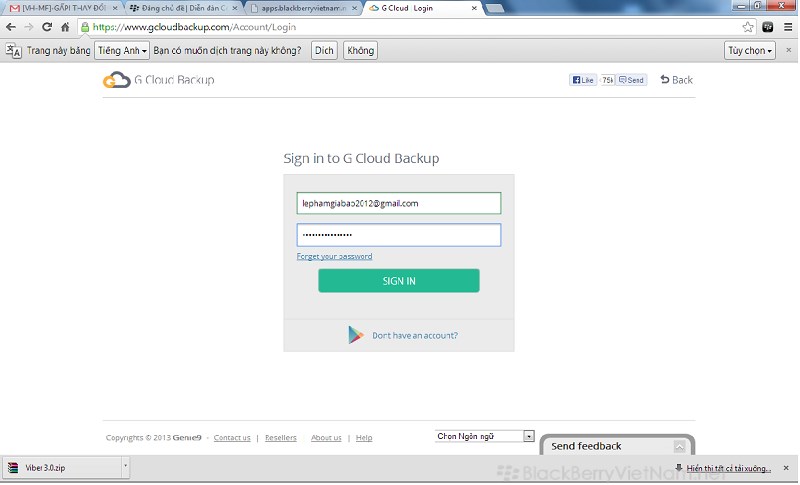Collapse the Send feedback panel arrow
Viewport: 800px width, 485px height.
679,446
